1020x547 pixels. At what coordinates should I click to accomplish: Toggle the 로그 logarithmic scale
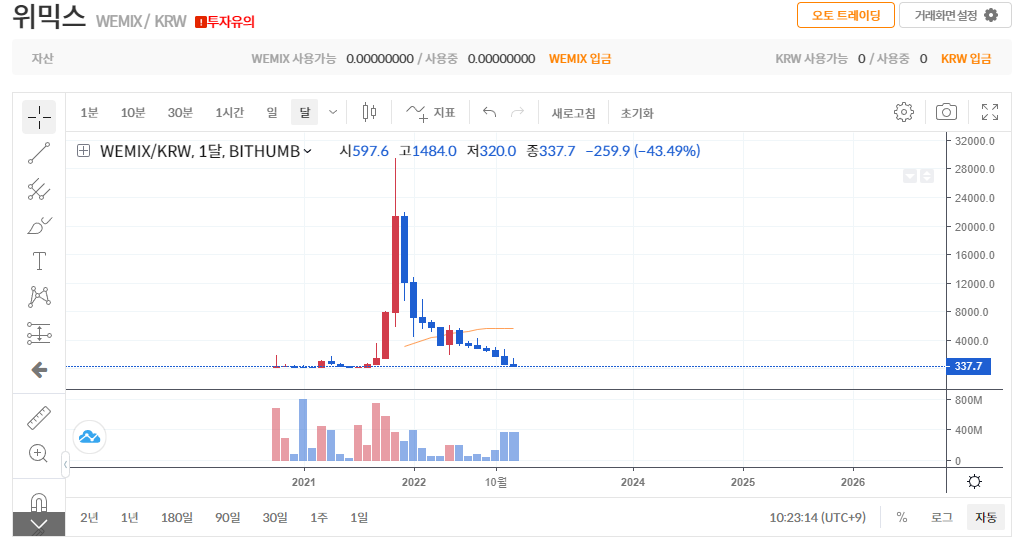tap(941, 518)
